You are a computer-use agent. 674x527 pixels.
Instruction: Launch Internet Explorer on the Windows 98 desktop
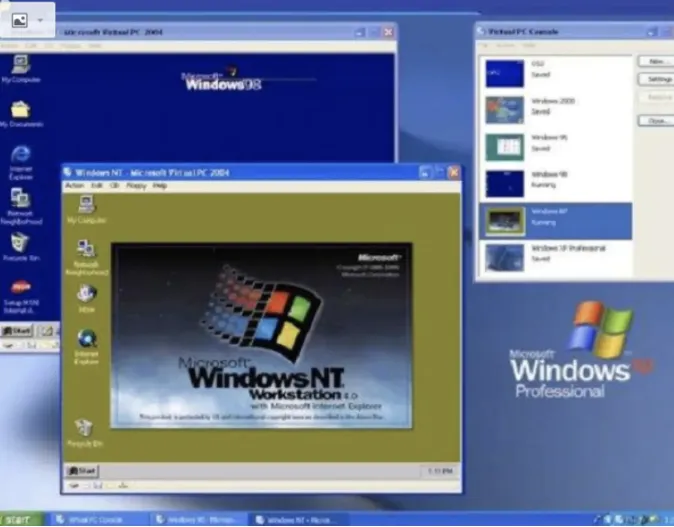[x=21, y=162]
